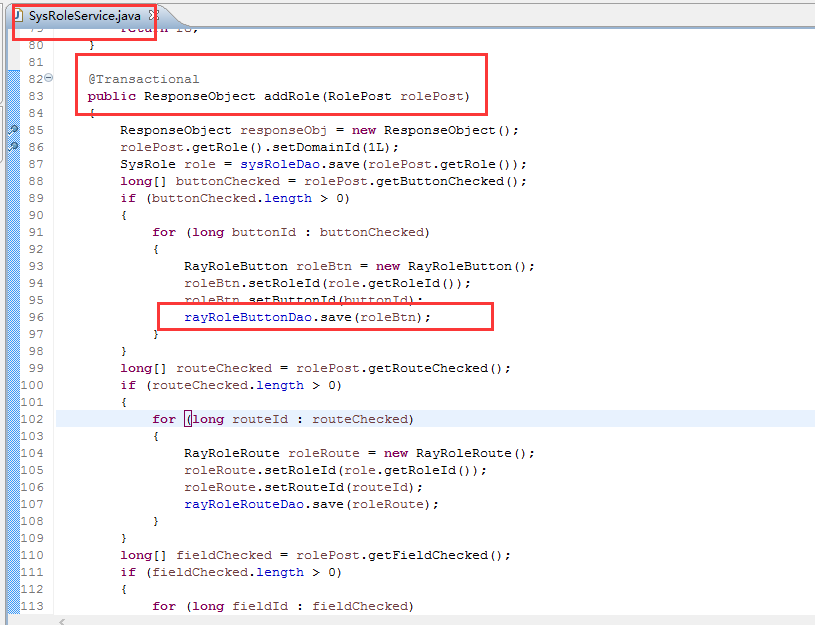Click the horizontal scrollbar left arrow
This screenshot has width=815, height=625.
pyautogui.click(x=61, y=621)
